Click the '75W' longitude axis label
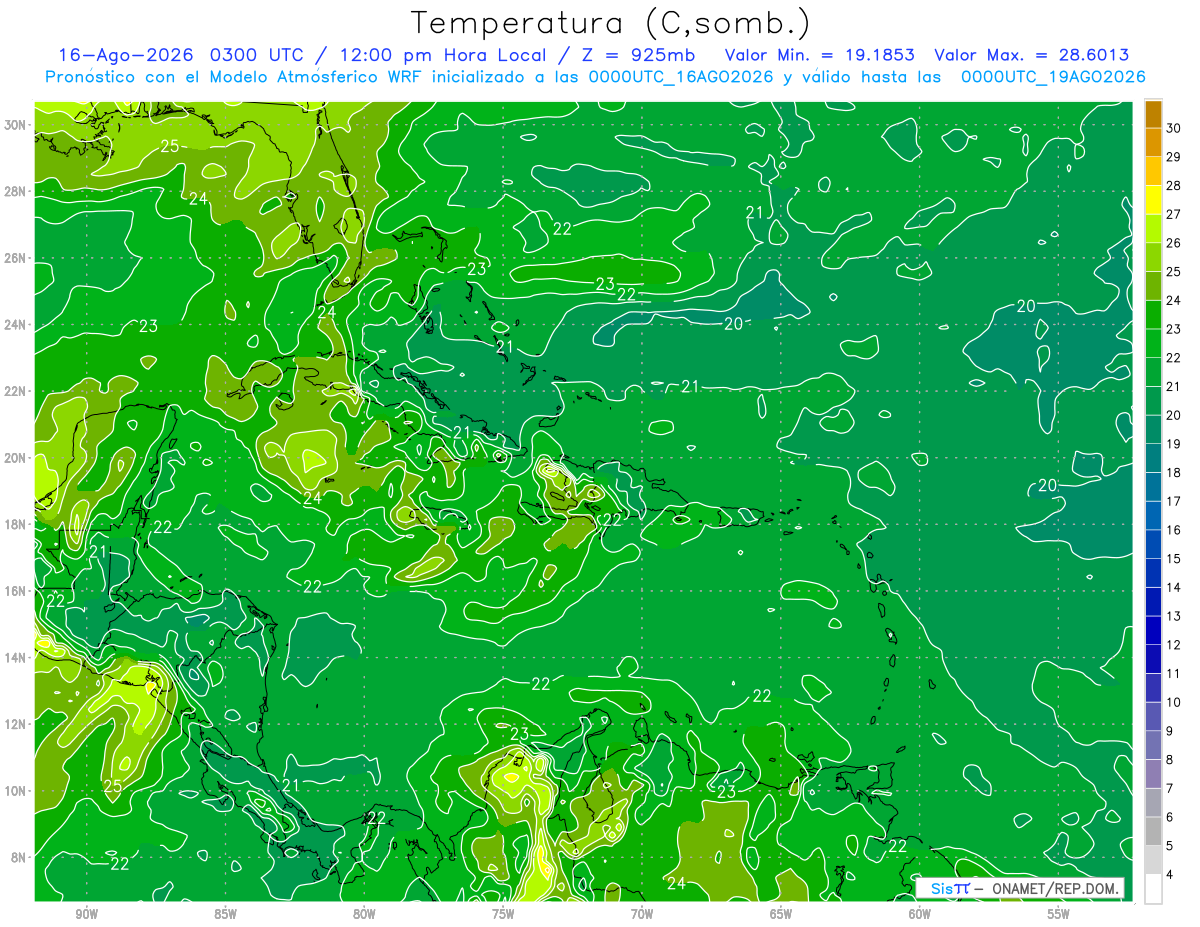1200x927 pixels. click(x=503, y=915)
